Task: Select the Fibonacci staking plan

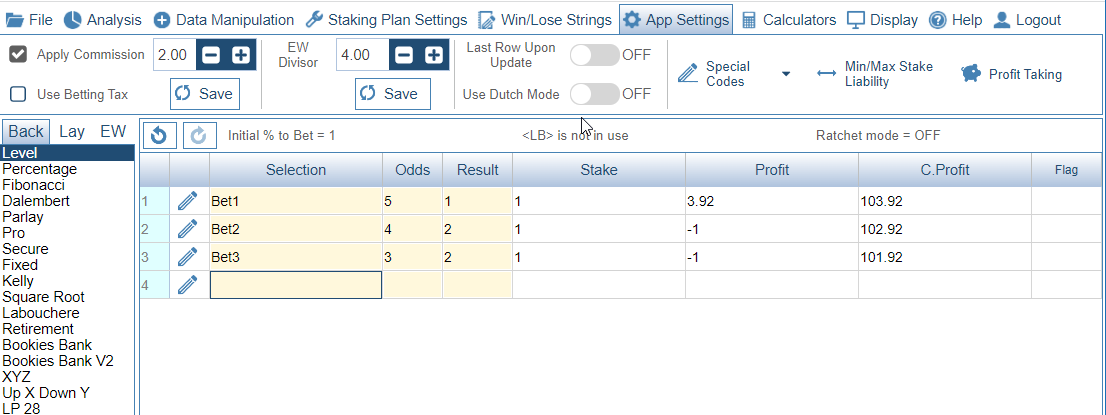Action: [34, 185]
